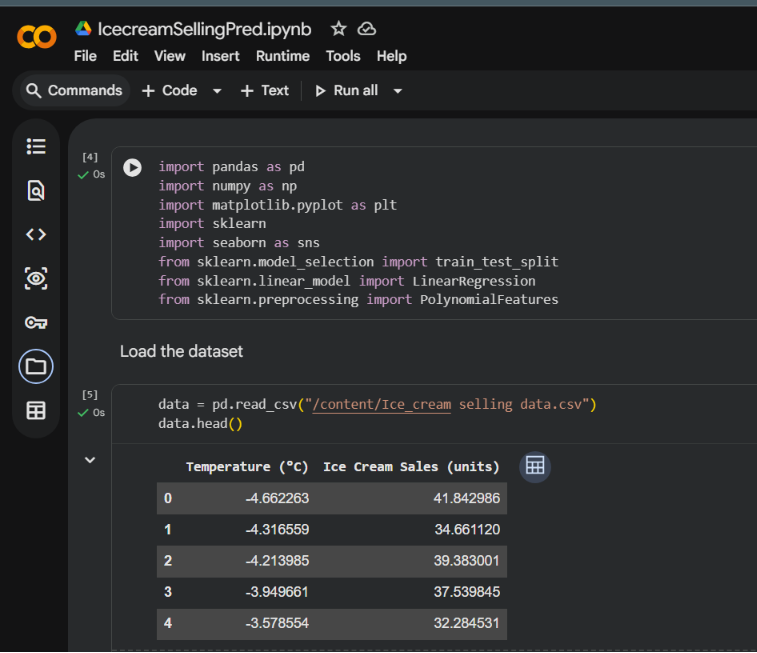
Task: Click the data.head() code line
Action: [200, 424]
